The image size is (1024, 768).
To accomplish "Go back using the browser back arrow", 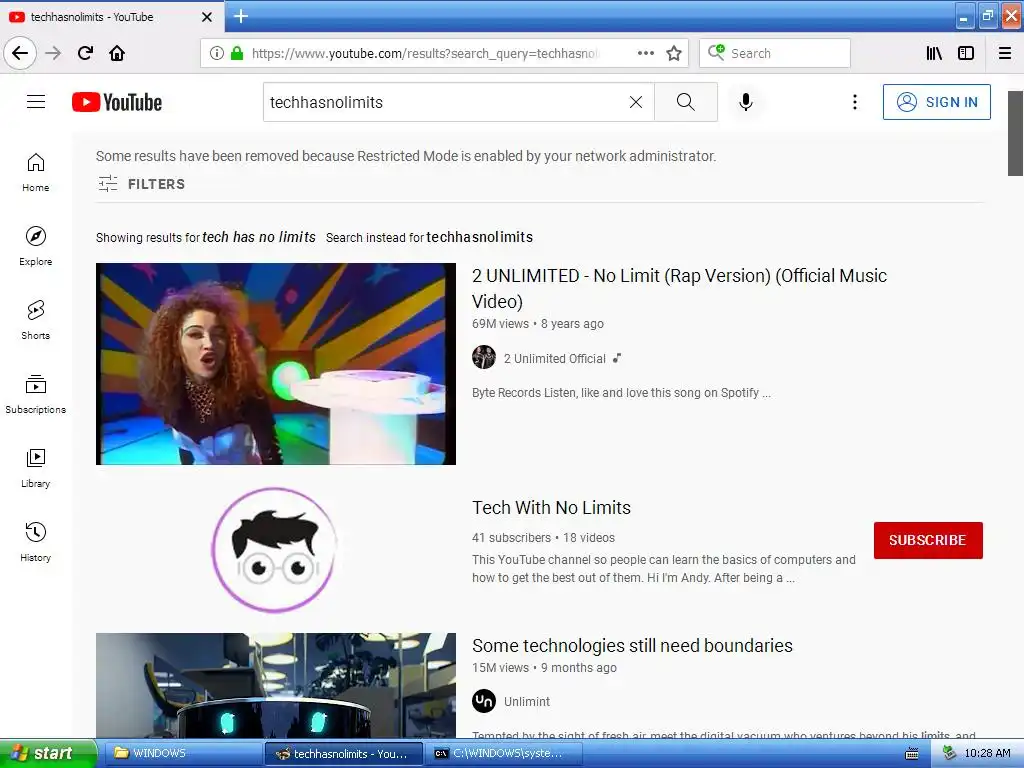I will [x=20, y=53].
